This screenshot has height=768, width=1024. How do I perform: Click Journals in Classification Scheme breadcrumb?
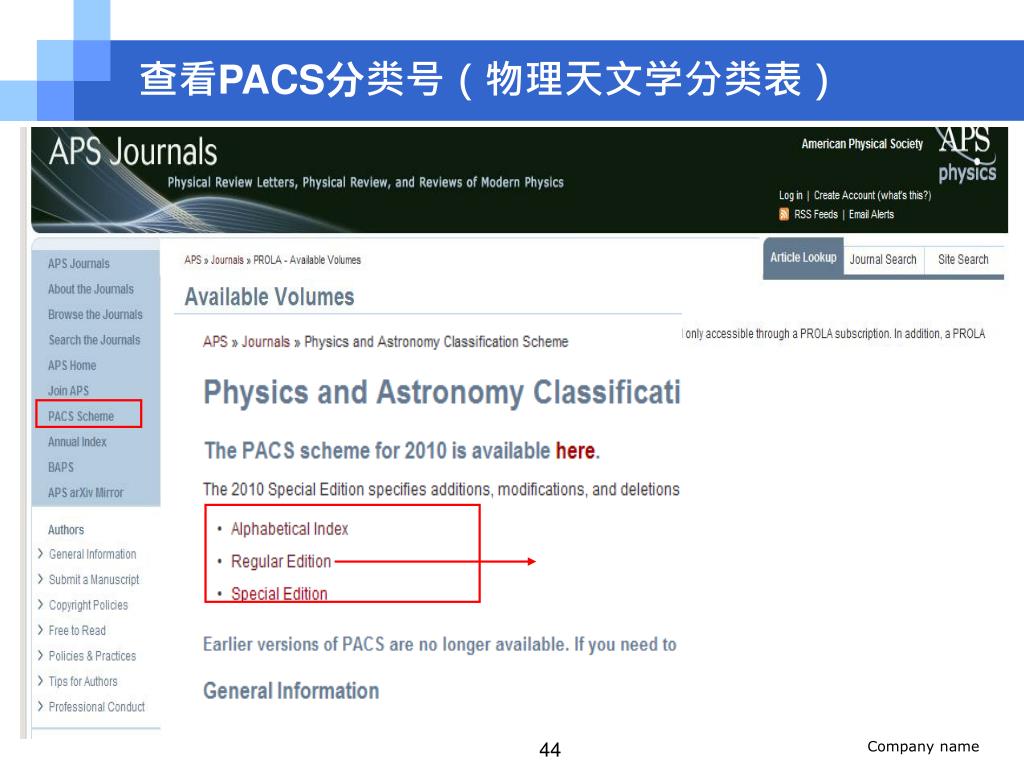coord(265,342)
